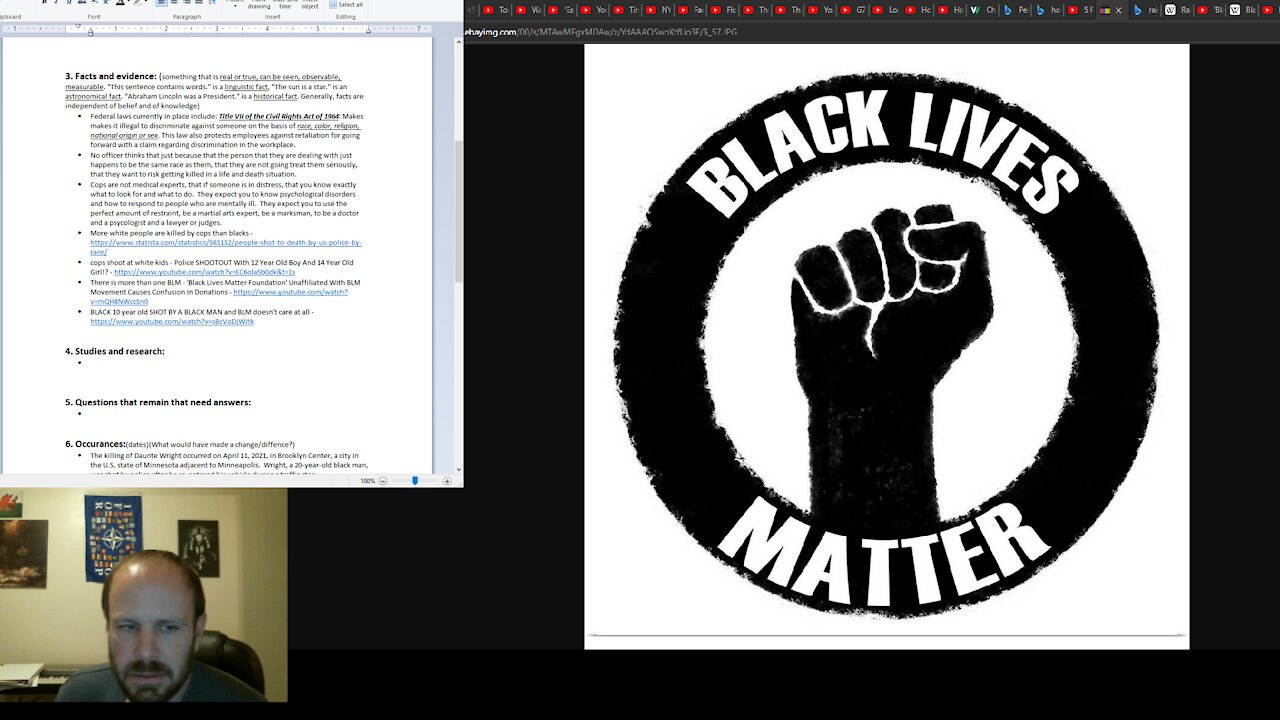
Task: Switch to the 'NY' YouTube browser tab
Action: point(659,10)
